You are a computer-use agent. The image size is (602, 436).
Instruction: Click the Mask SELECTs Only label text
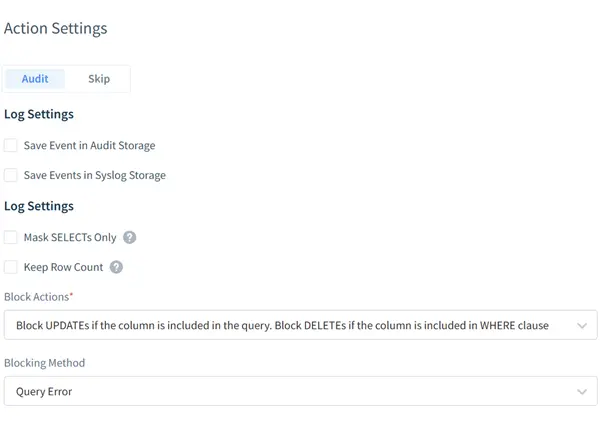[70, 238]
